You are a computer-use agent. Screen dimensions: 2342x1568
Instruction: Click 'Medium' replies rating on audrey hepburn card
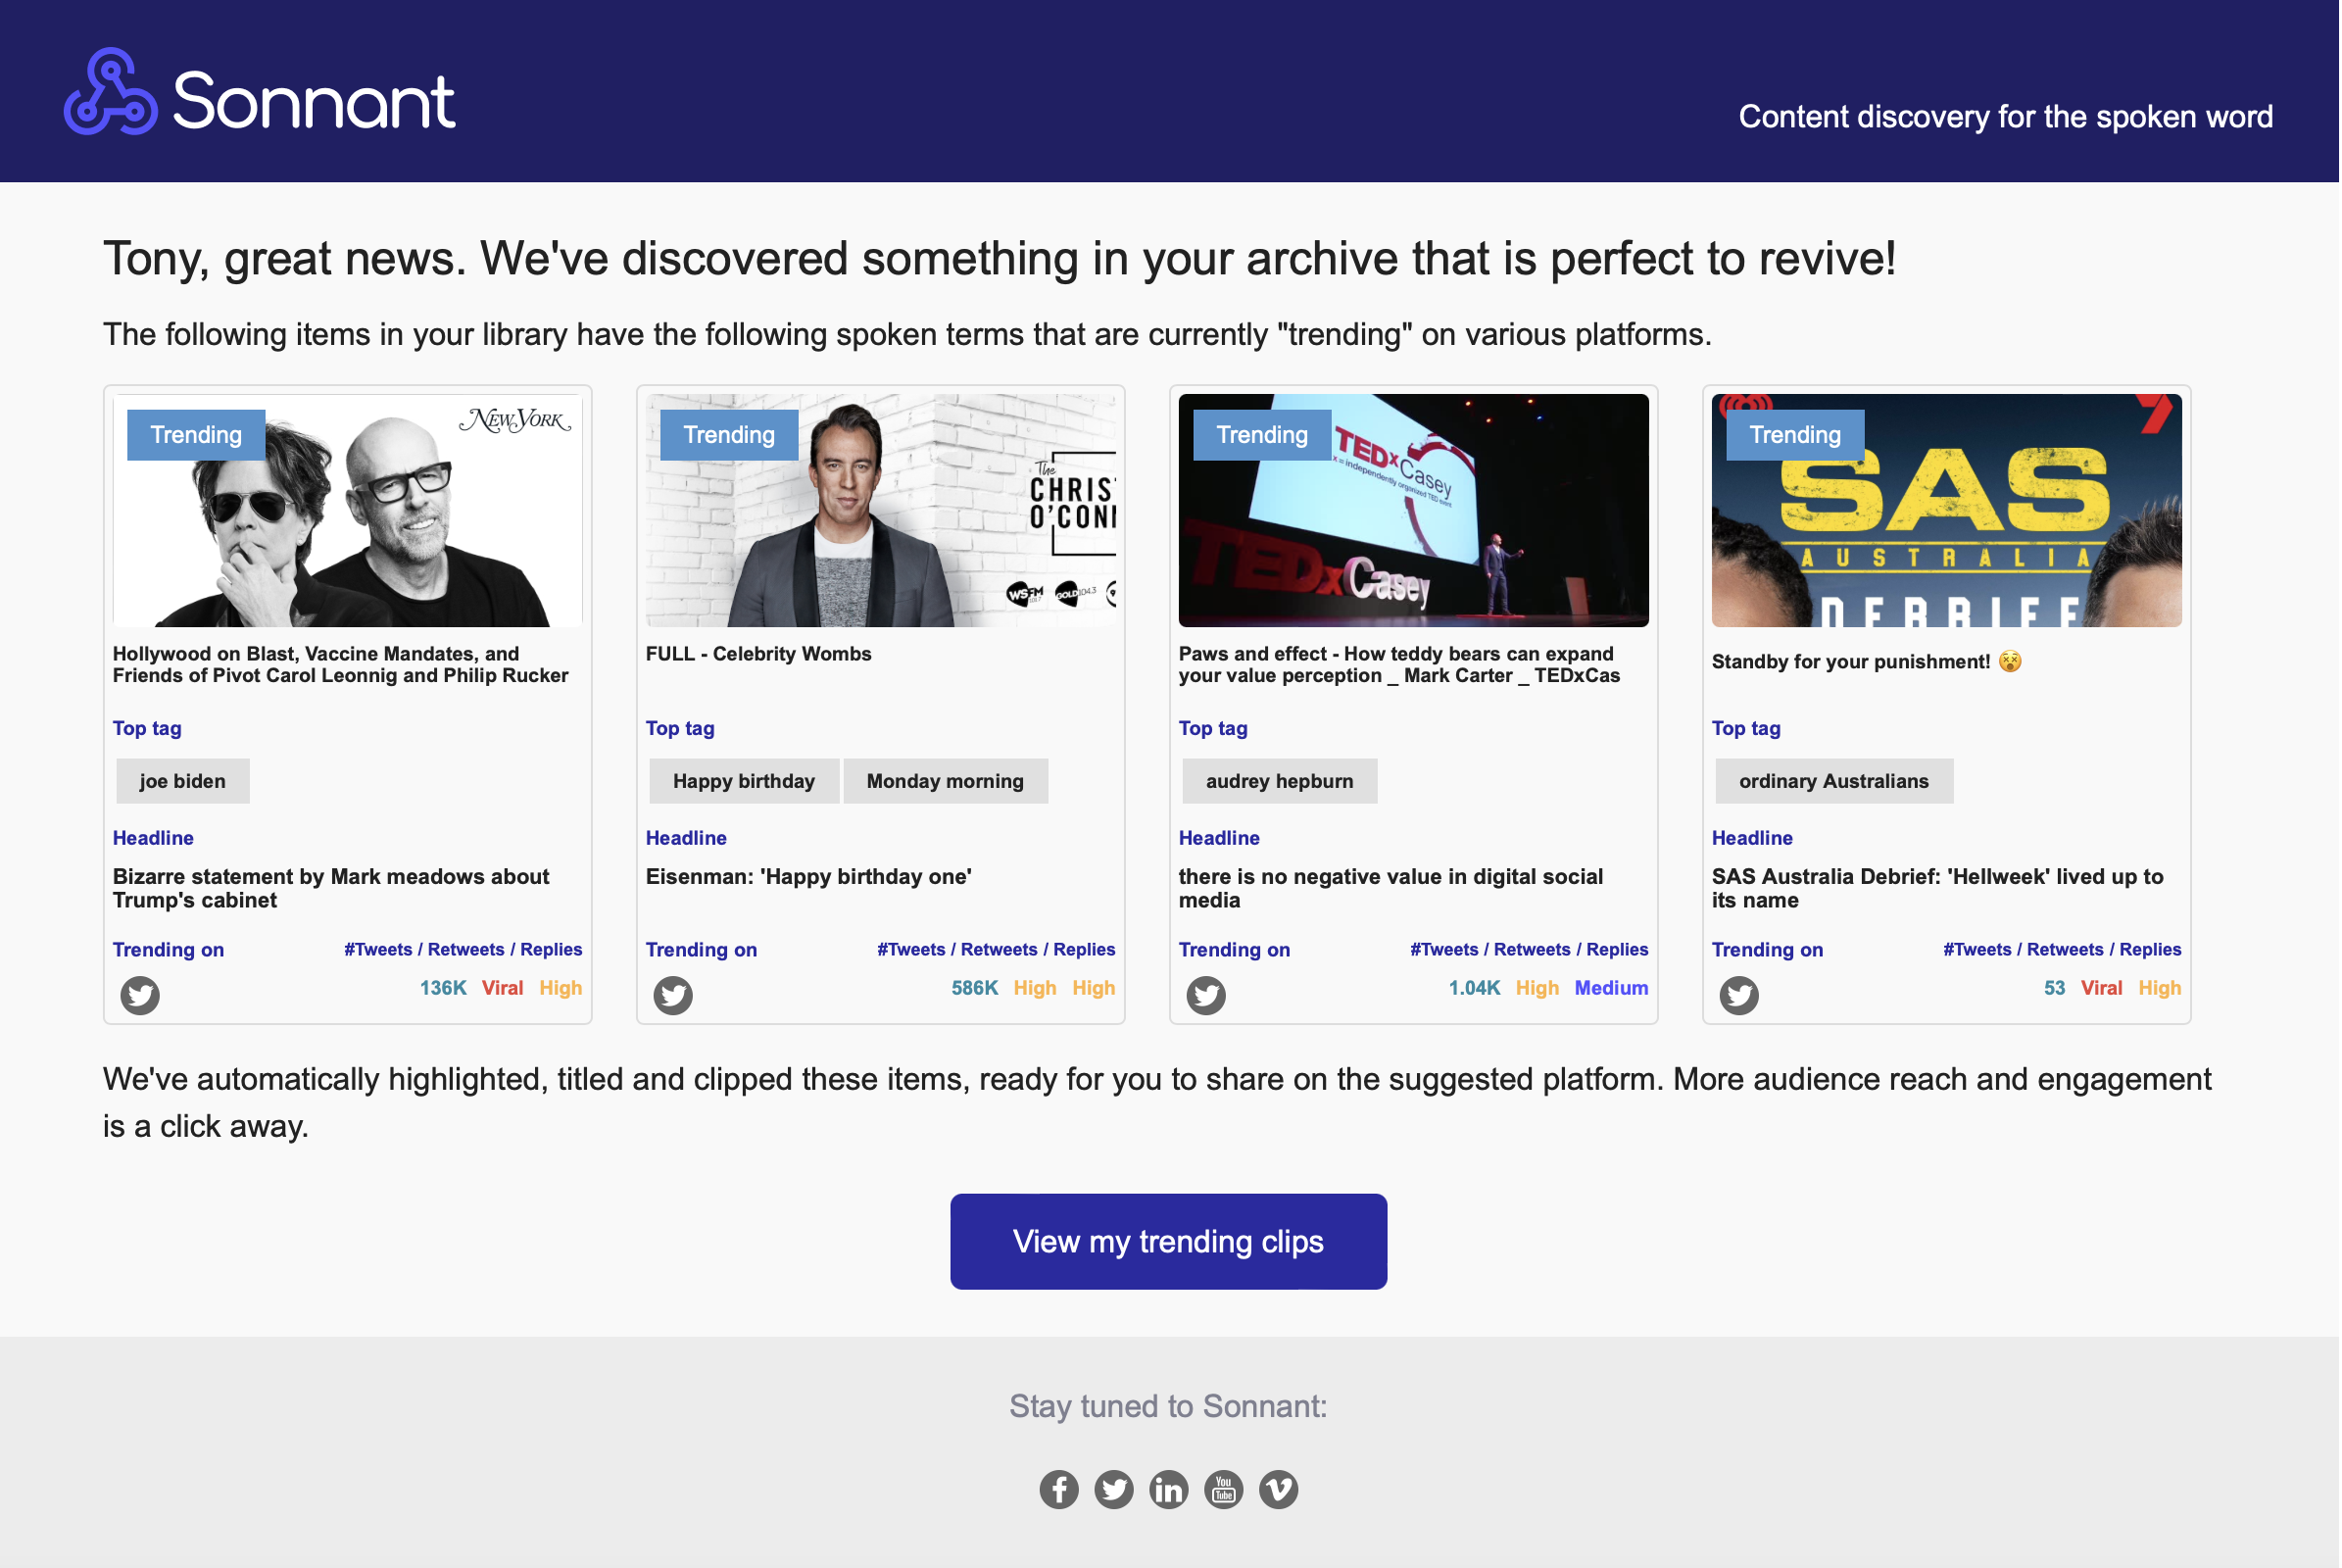click(x=1613, y=989)
